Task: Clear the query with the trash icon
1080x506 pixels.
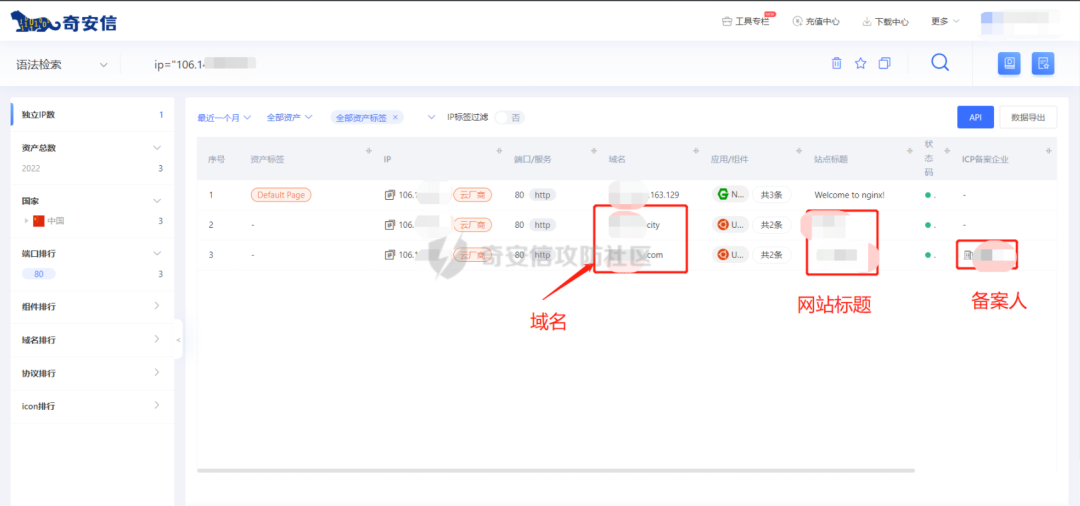Action: [x=836, y=63]
